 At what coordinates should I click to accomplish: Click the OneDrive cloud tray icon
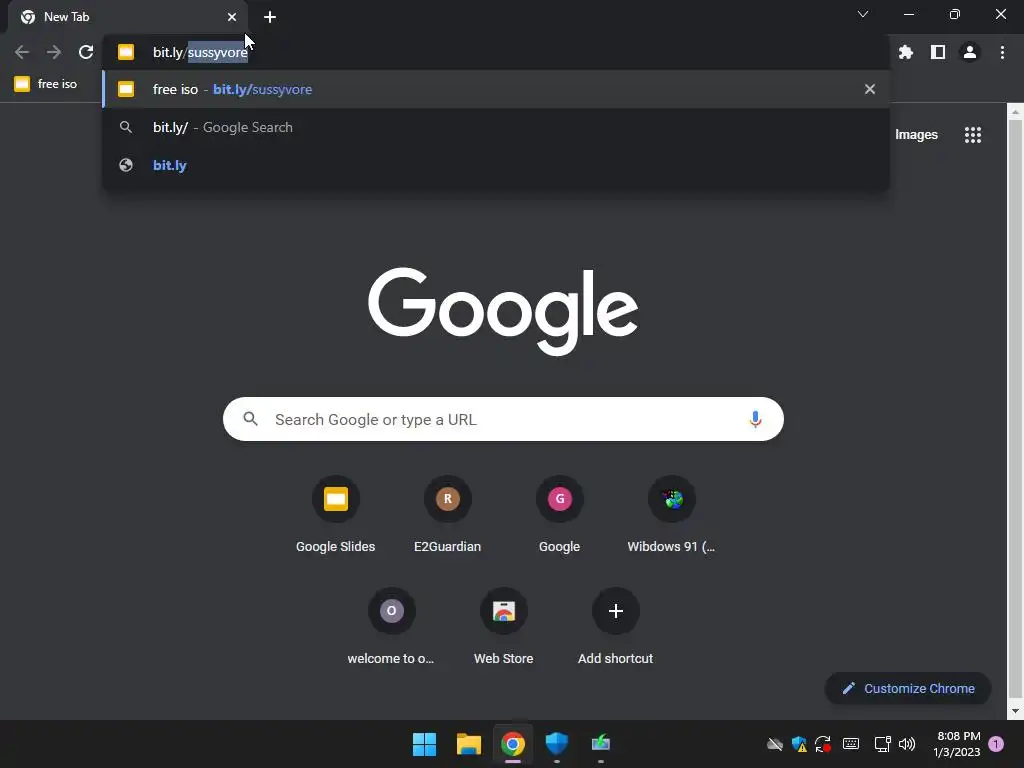[775, 744]
